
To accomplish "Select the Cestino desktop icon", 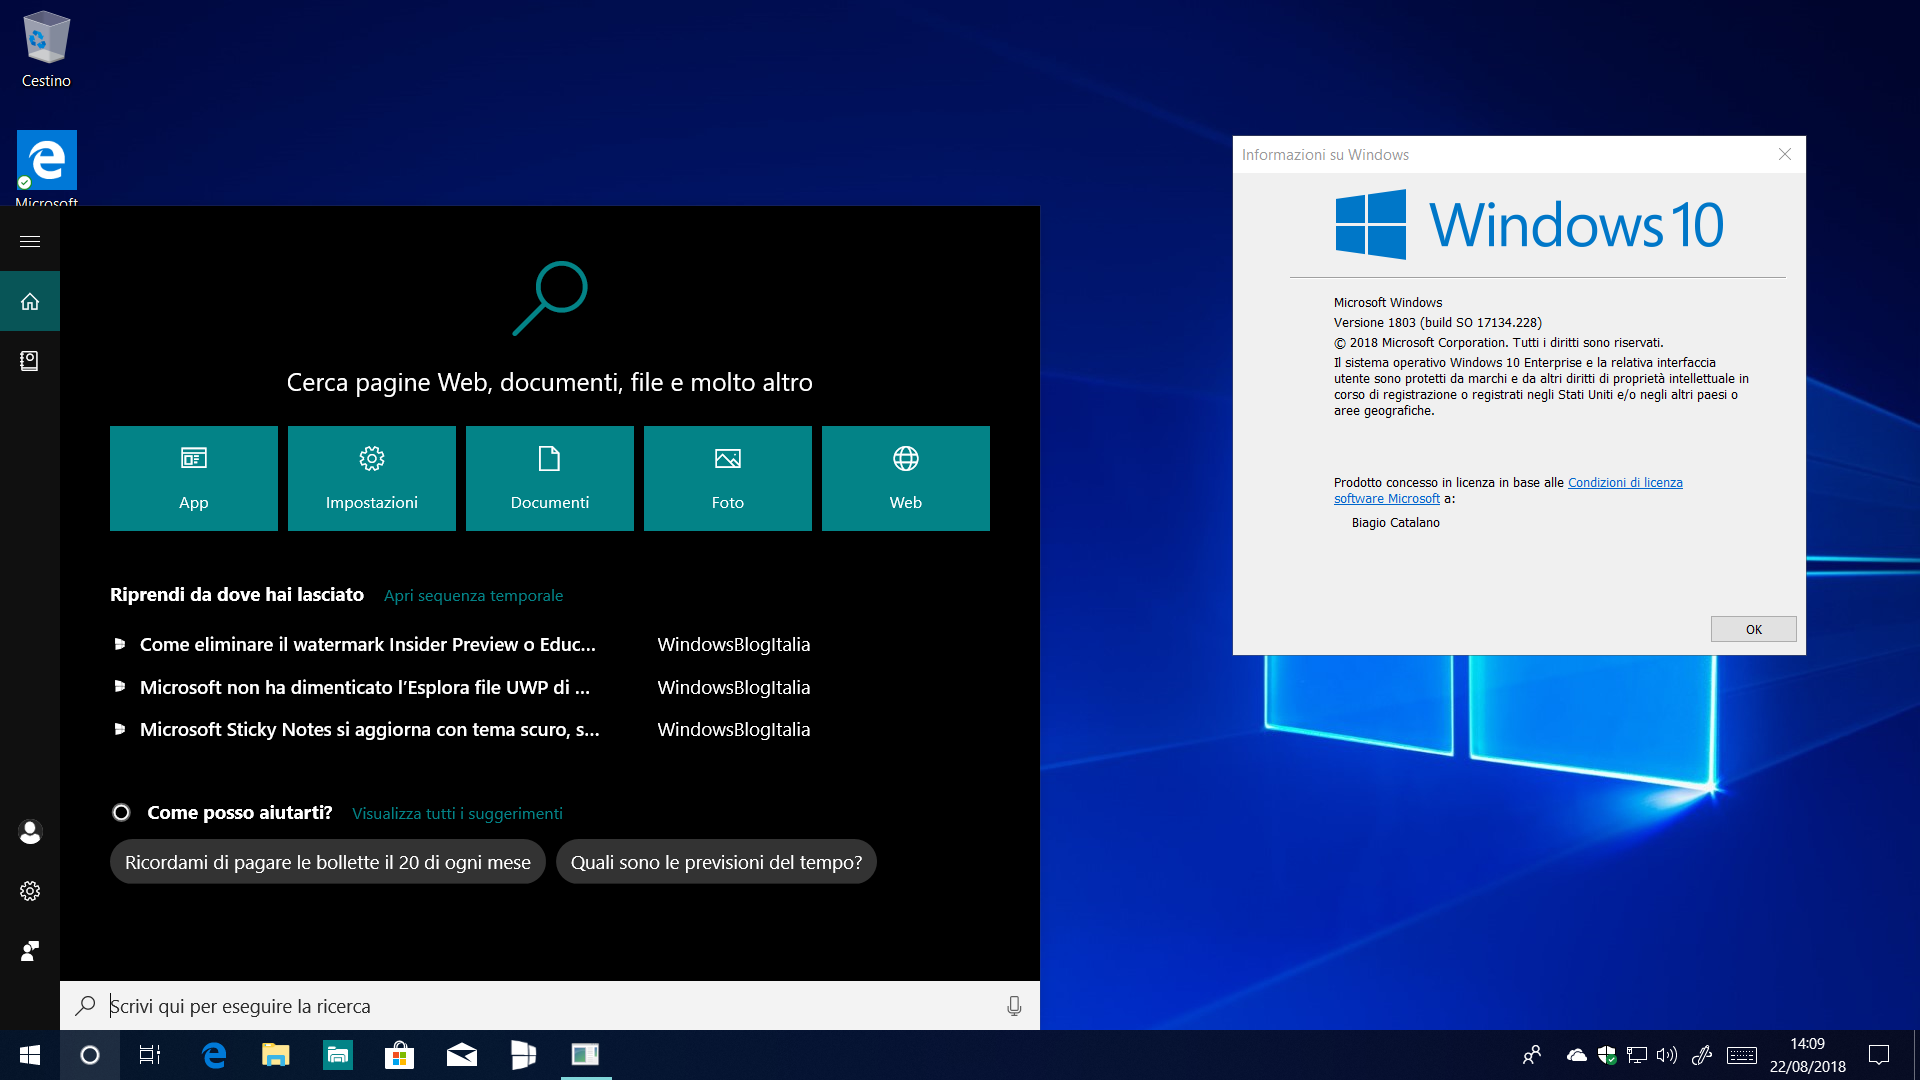I will [46, 50].
